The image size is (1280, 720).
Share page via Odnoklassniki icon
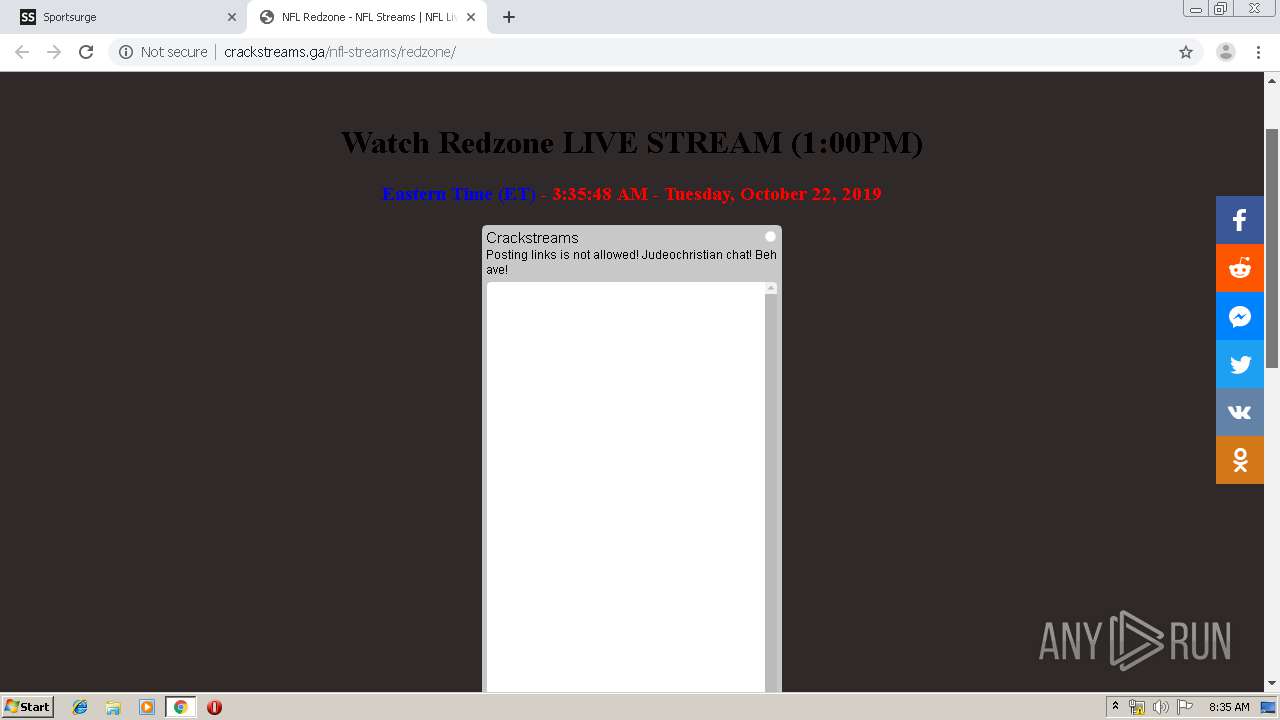click(x=1240, y=460)
